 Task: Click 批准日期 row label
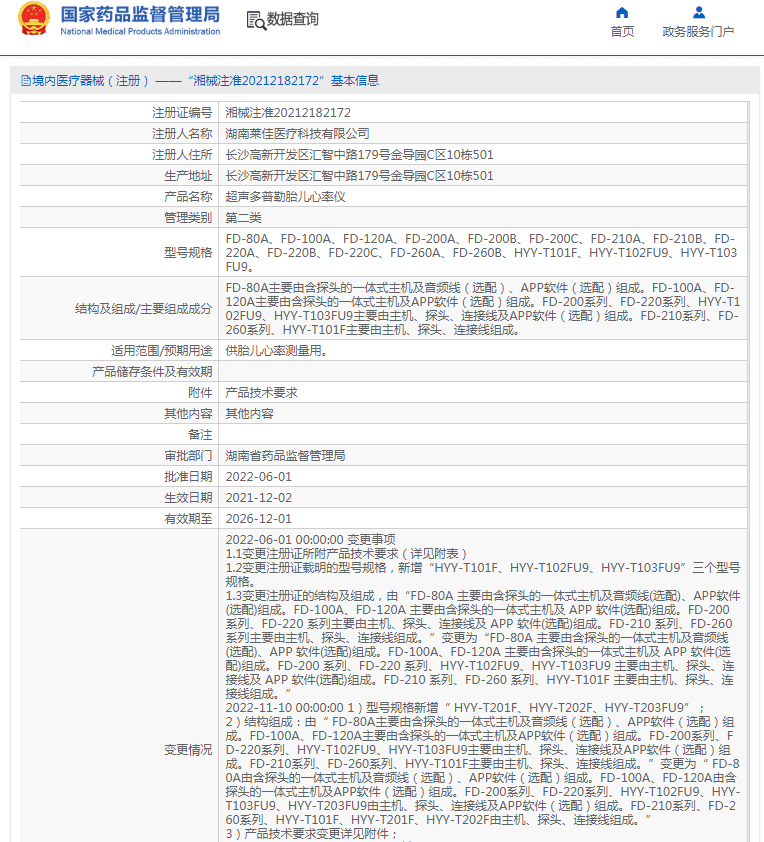(x=188, y=477)
